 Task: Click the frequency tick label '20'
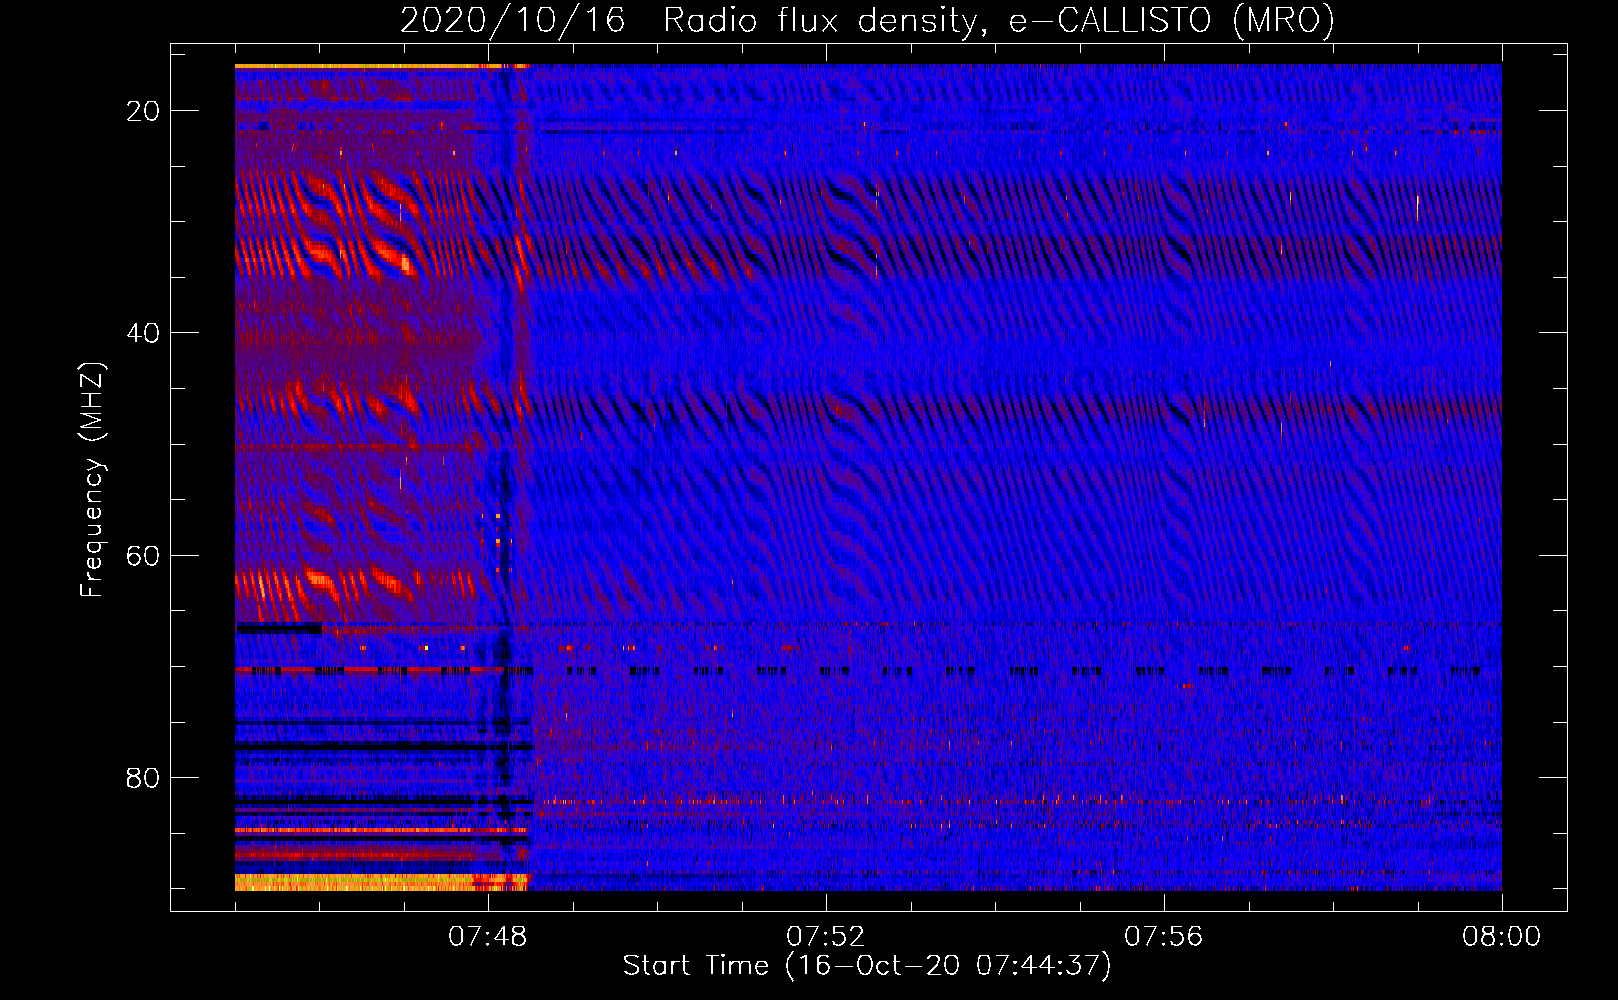143,111
